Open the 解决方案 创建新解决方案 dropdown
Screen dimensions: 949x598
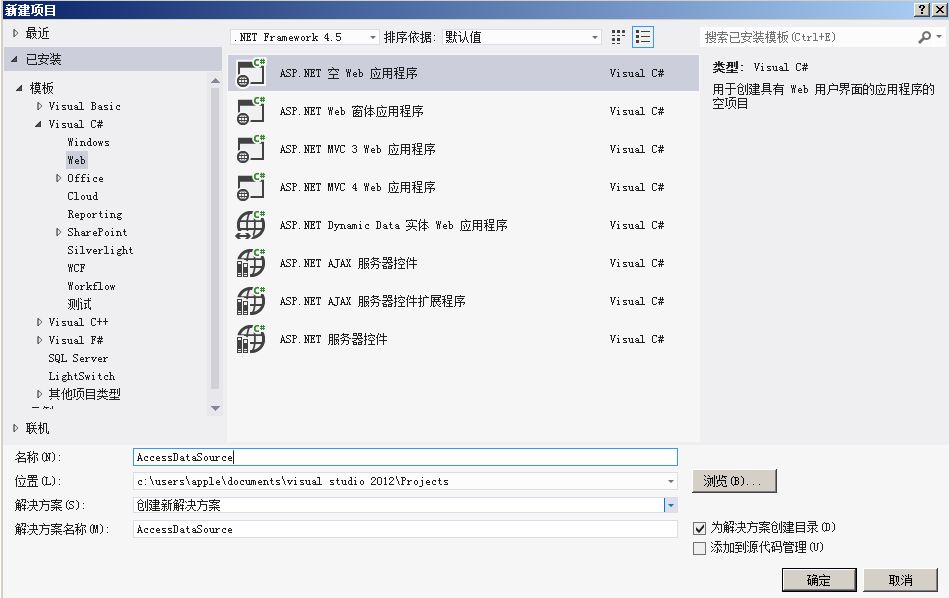(671, 505)
